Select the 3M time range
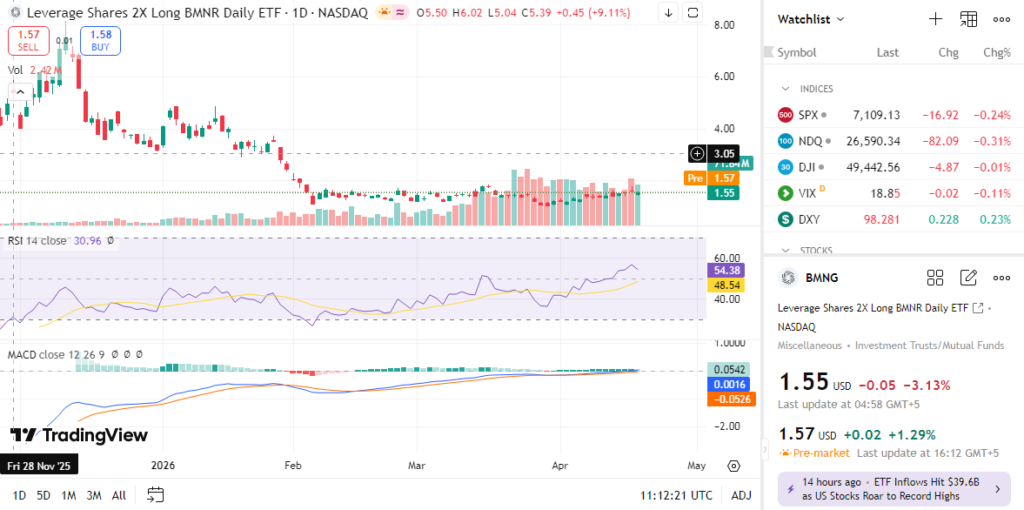 click(93, 495)
